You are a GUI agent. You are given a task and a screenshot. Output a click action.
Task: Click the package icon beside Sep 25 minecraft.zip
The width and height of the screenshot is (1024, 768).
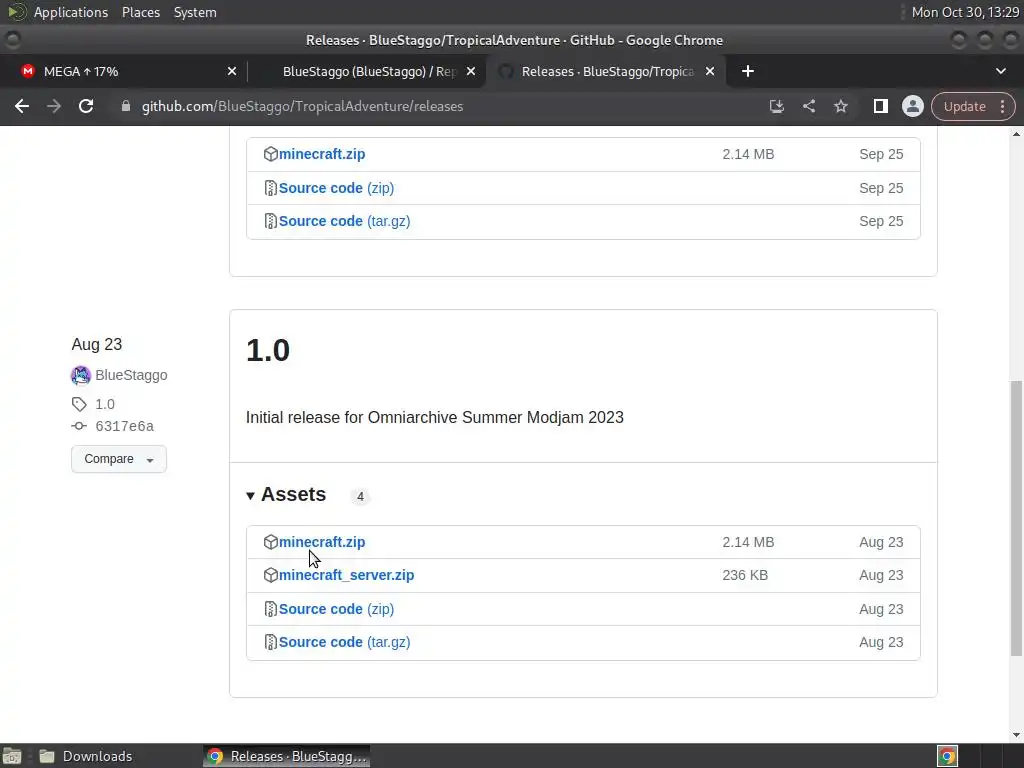click(x=270, y=154)
